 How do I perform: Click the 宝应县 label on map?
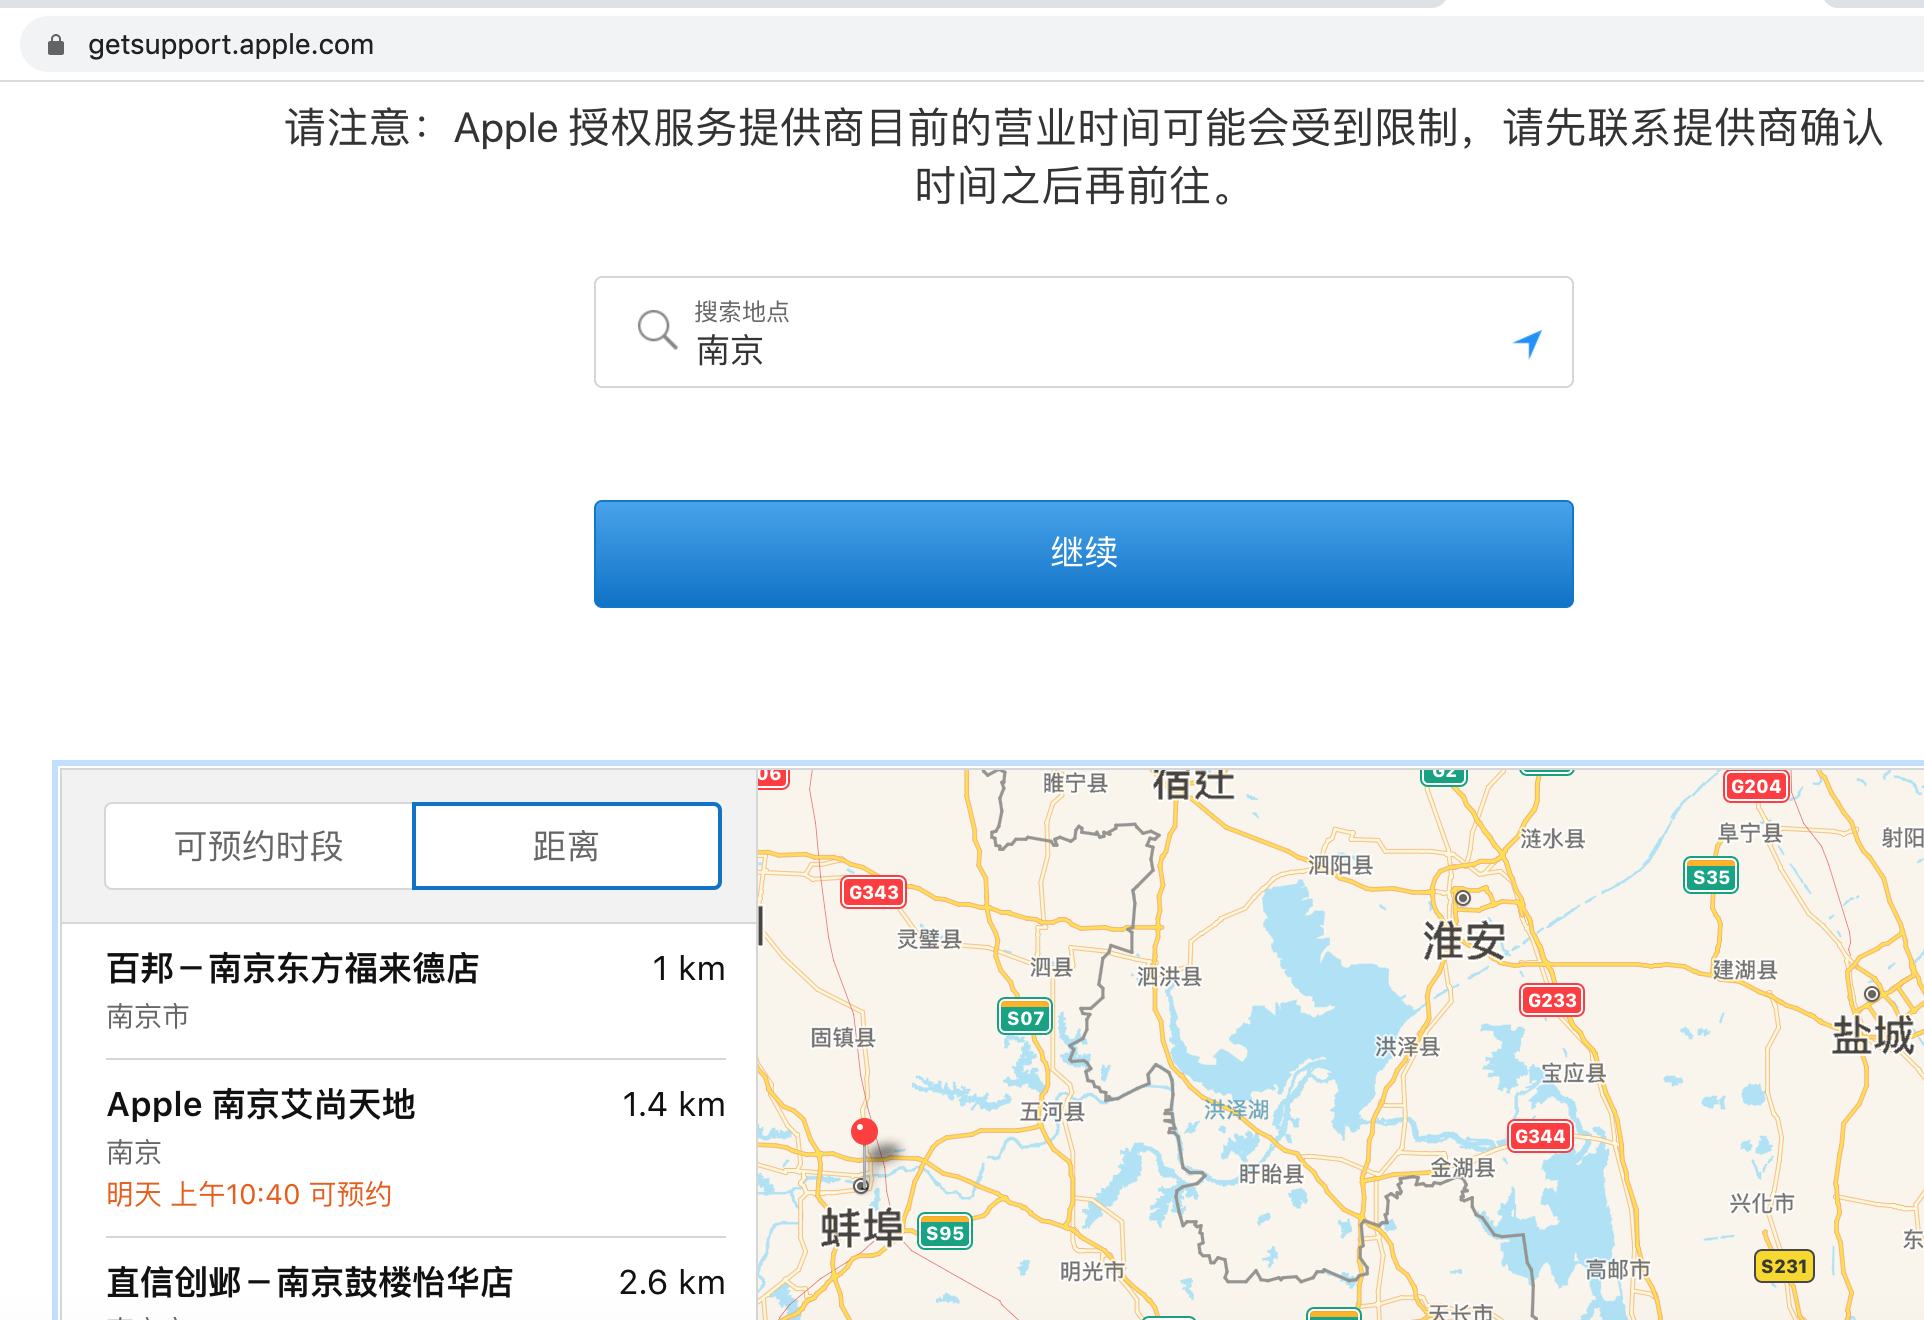[x=1573, y=1073]
